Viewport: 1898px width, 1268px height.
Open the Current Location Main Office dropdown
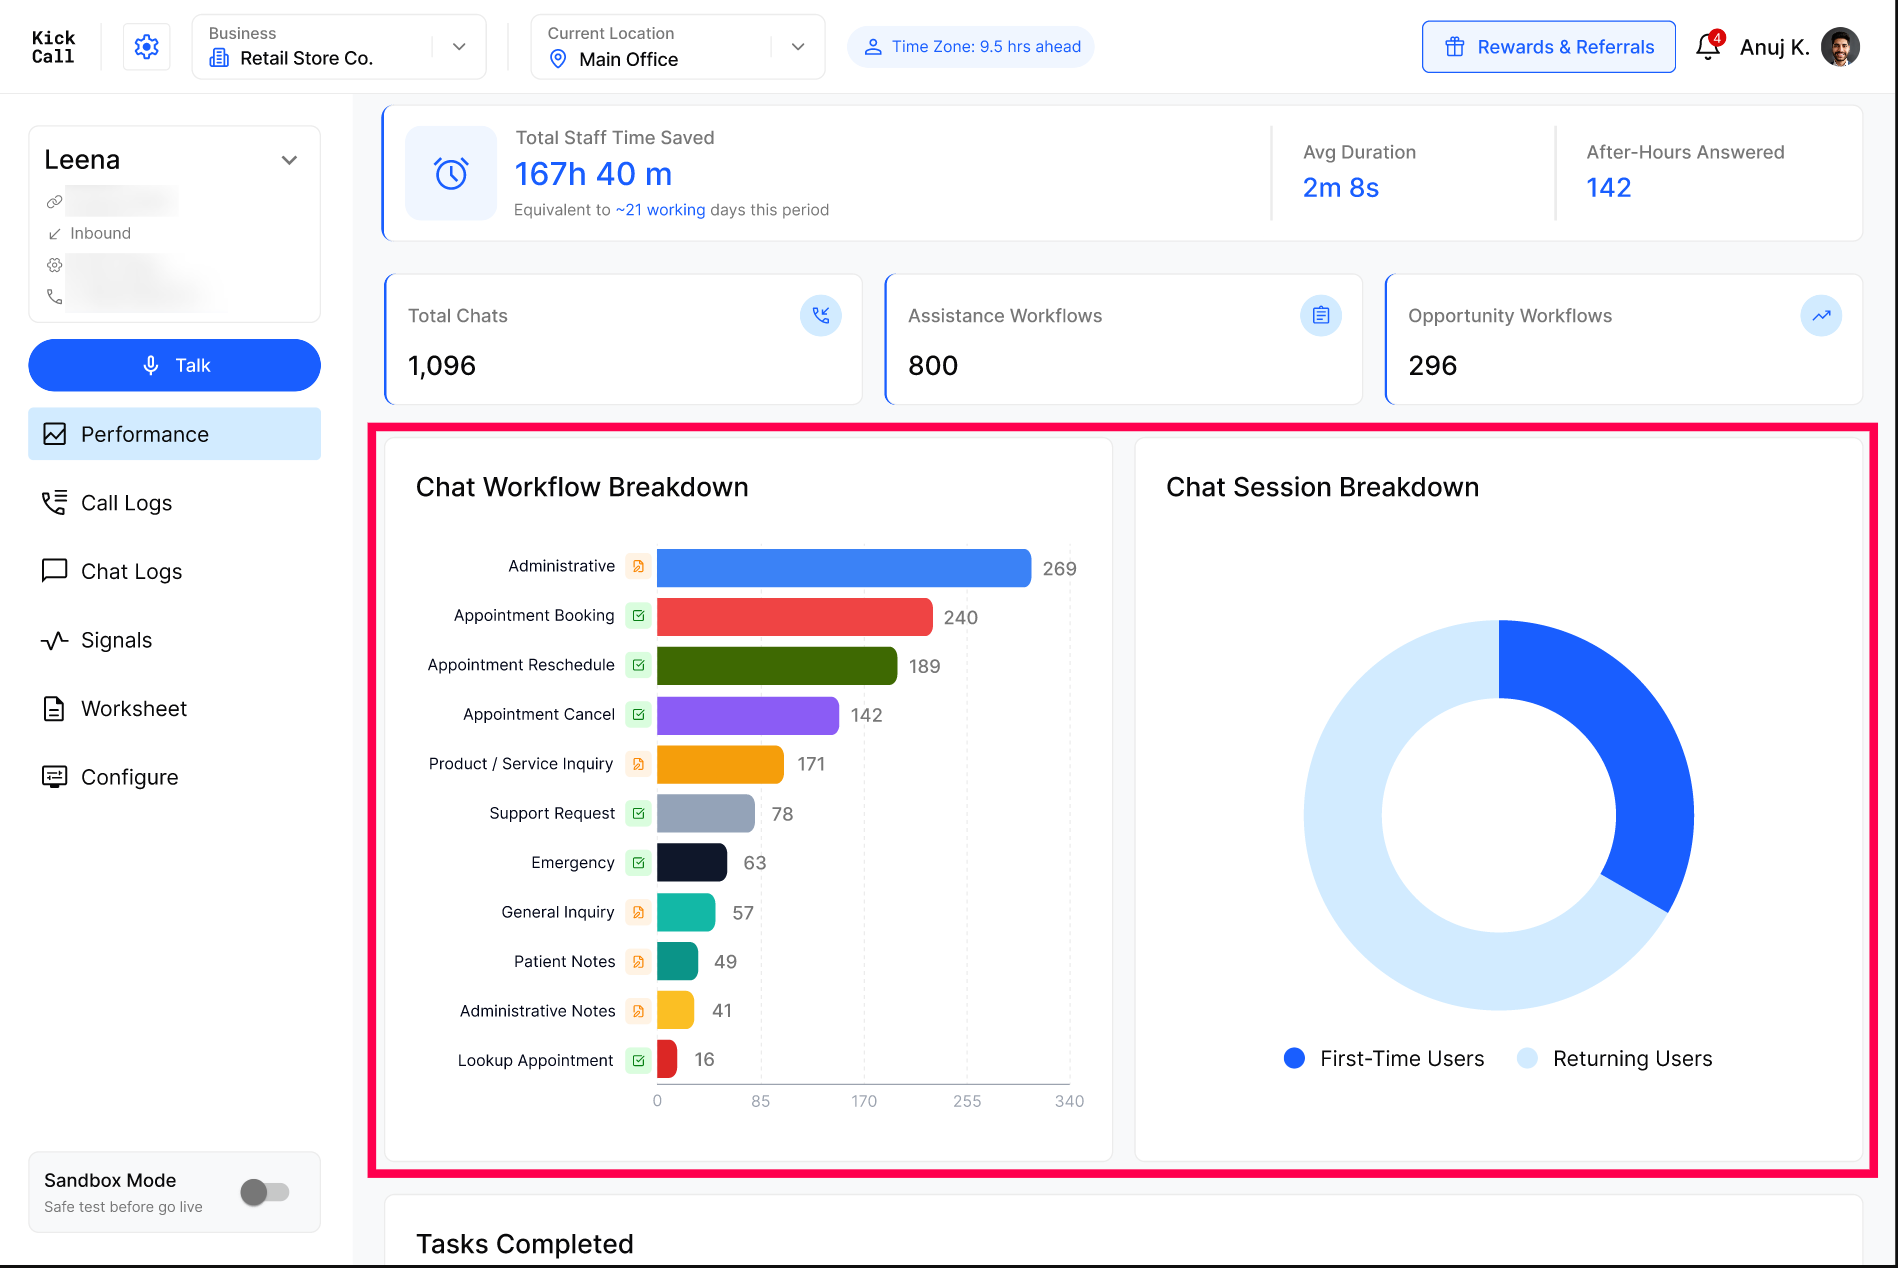click(678, 47)
